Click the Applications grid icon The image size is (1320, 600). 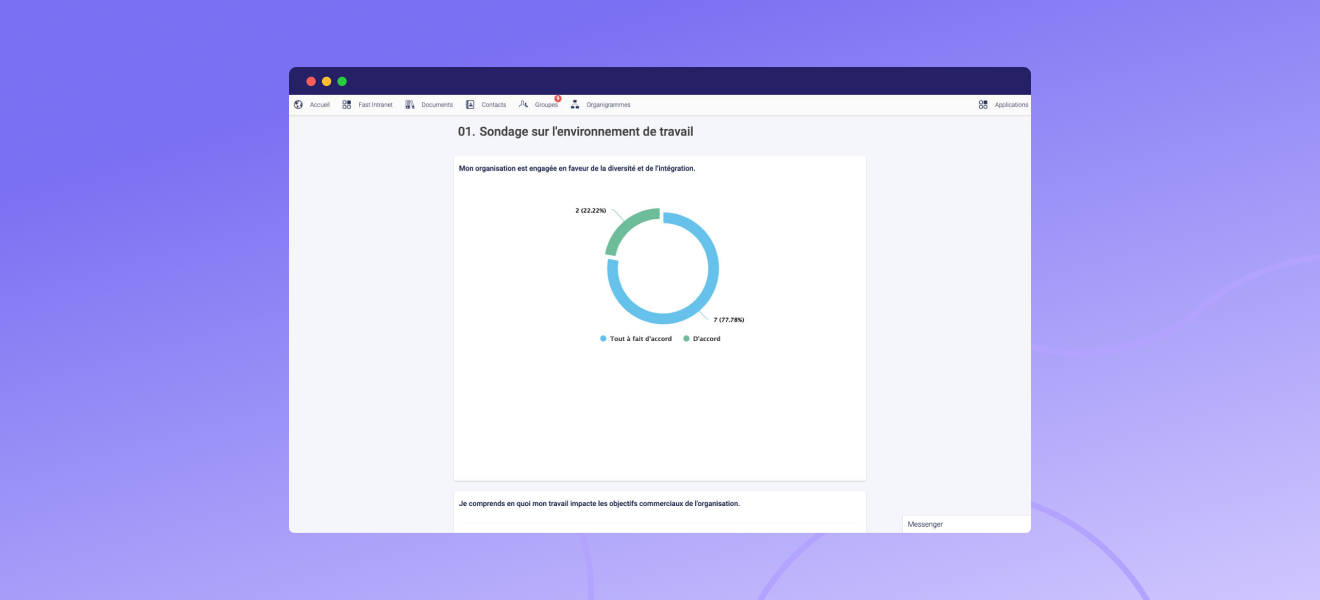tap(983, 105)
